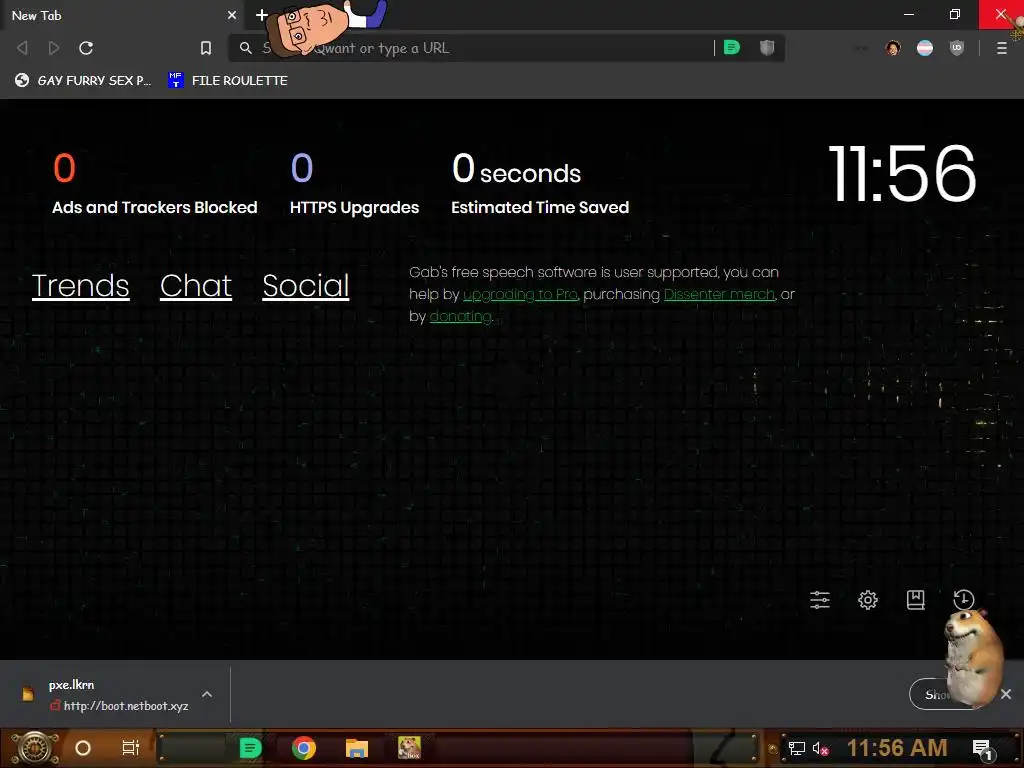Image resolution: width=1024 pixels, height=768 pixels.
Task: Open the Trends link
Action: pyautogui.click(x=80, y=286)
